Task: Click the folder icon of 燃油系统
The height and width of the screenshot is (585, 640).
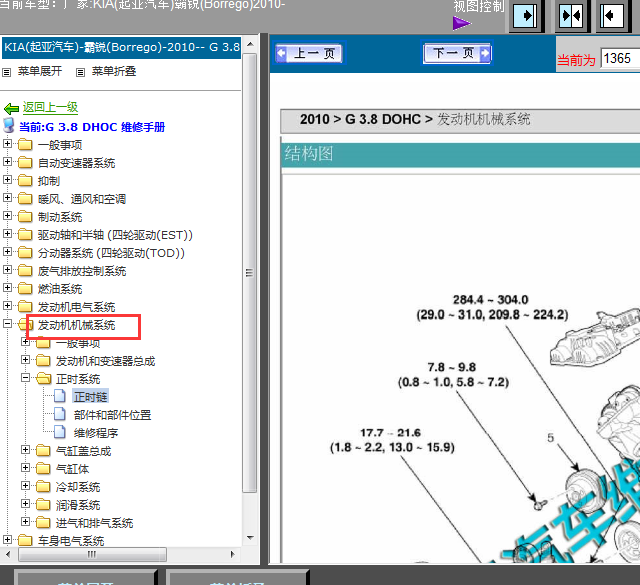Action: [25, 288]
